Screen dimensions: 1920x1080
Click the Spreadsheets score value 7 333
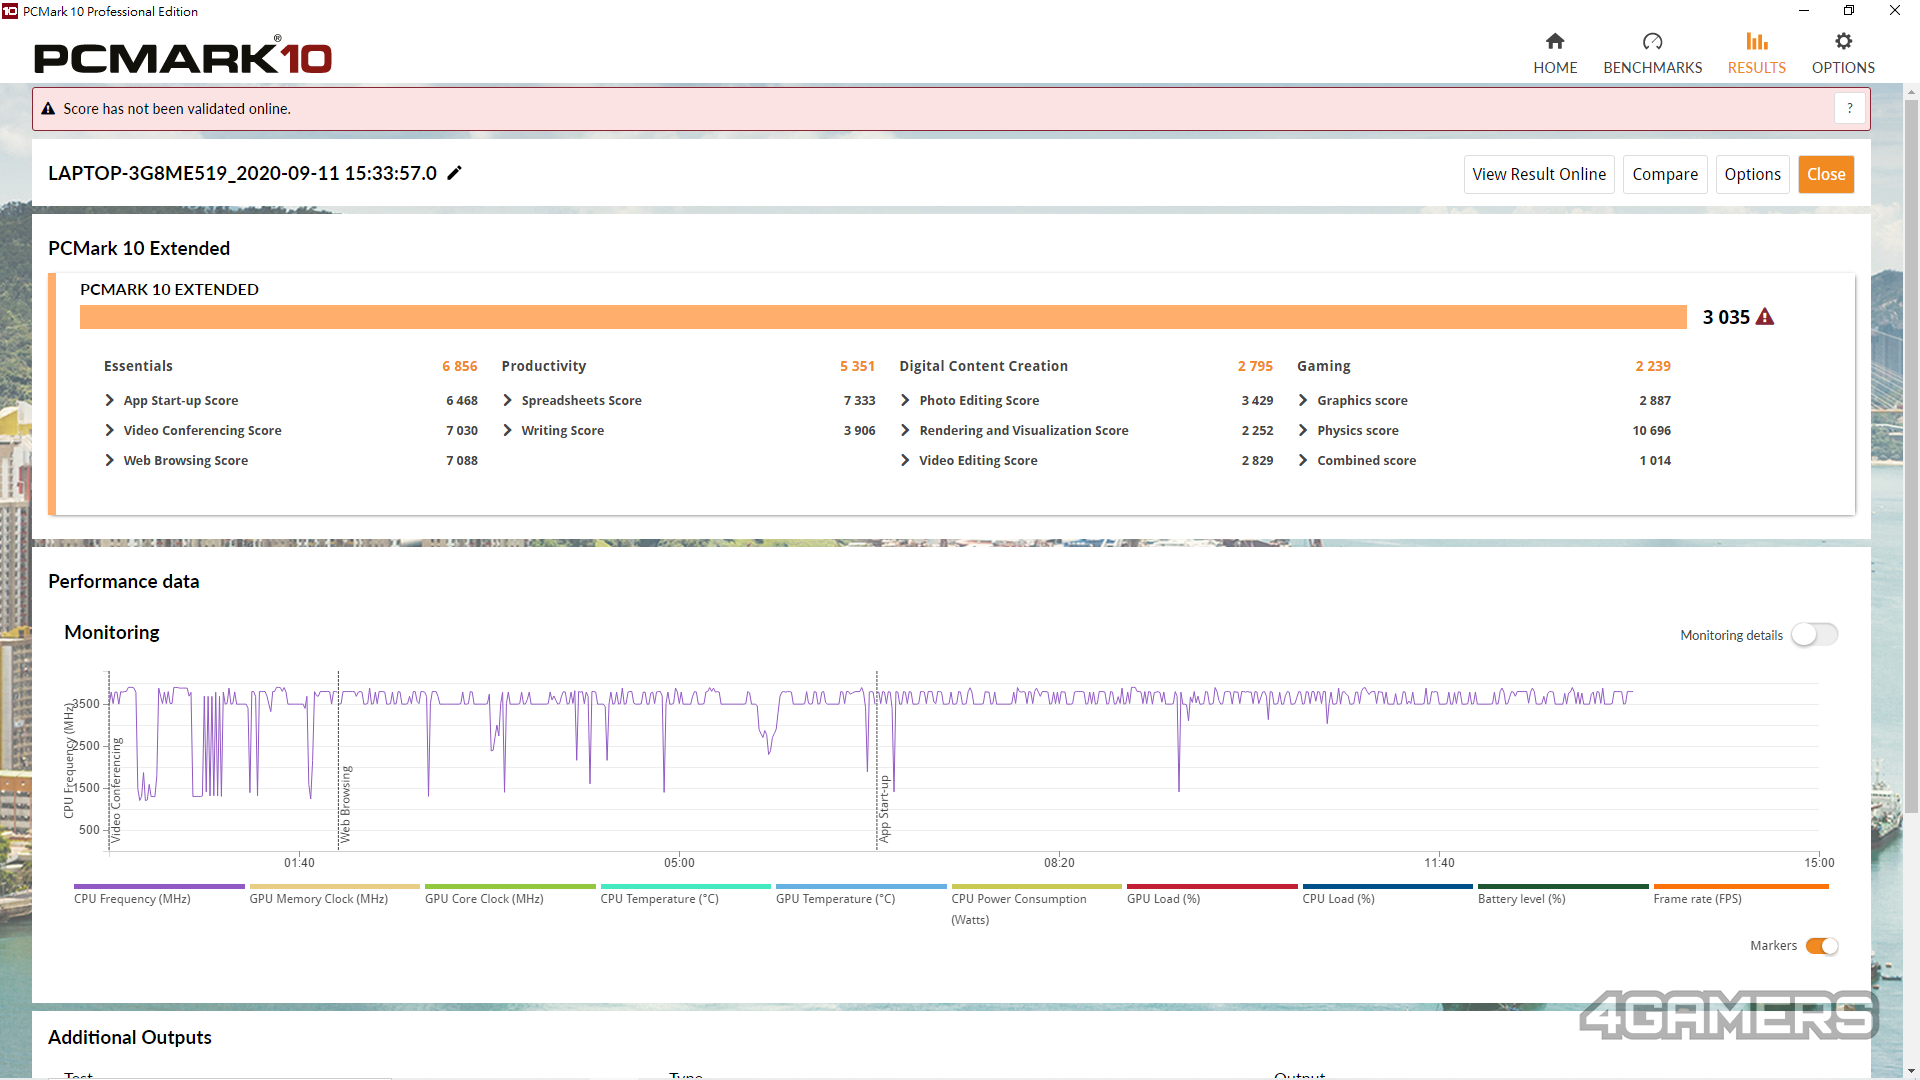[859, 400]
